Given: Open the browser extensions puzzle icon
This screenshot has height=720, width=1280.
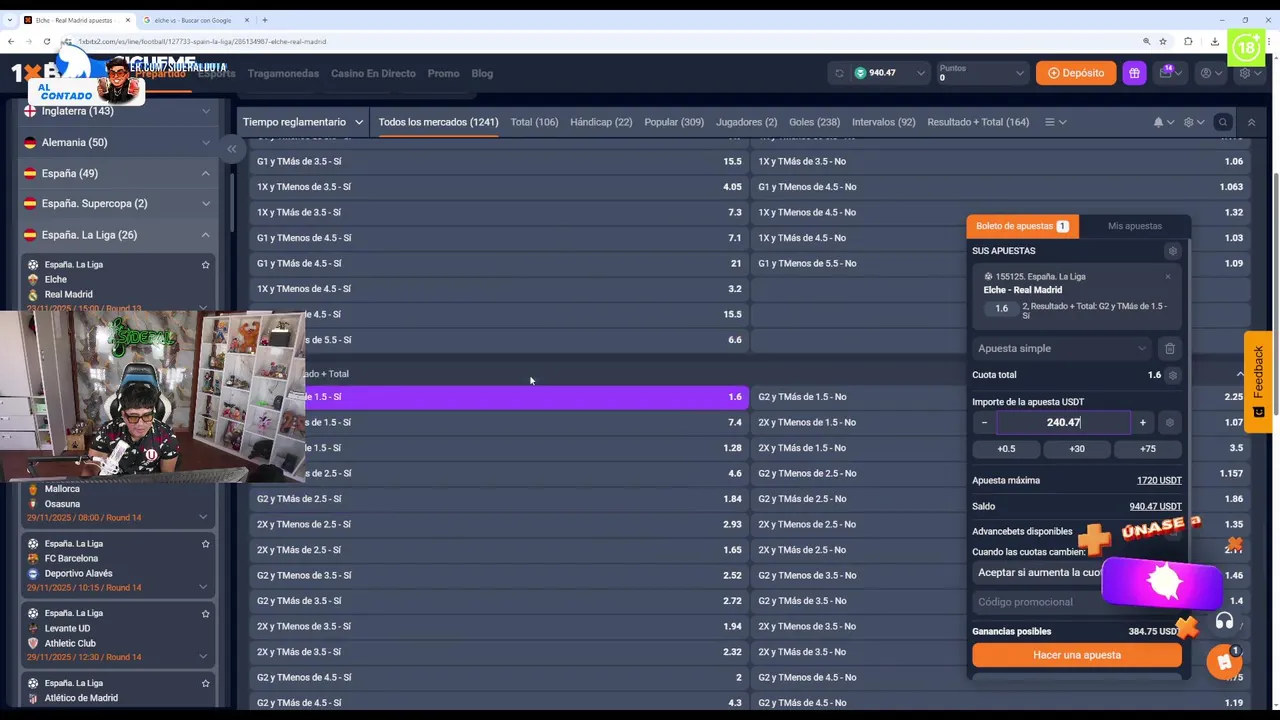Looking at the screenshot, I should pyautogui.click(x=1188, y=41).
